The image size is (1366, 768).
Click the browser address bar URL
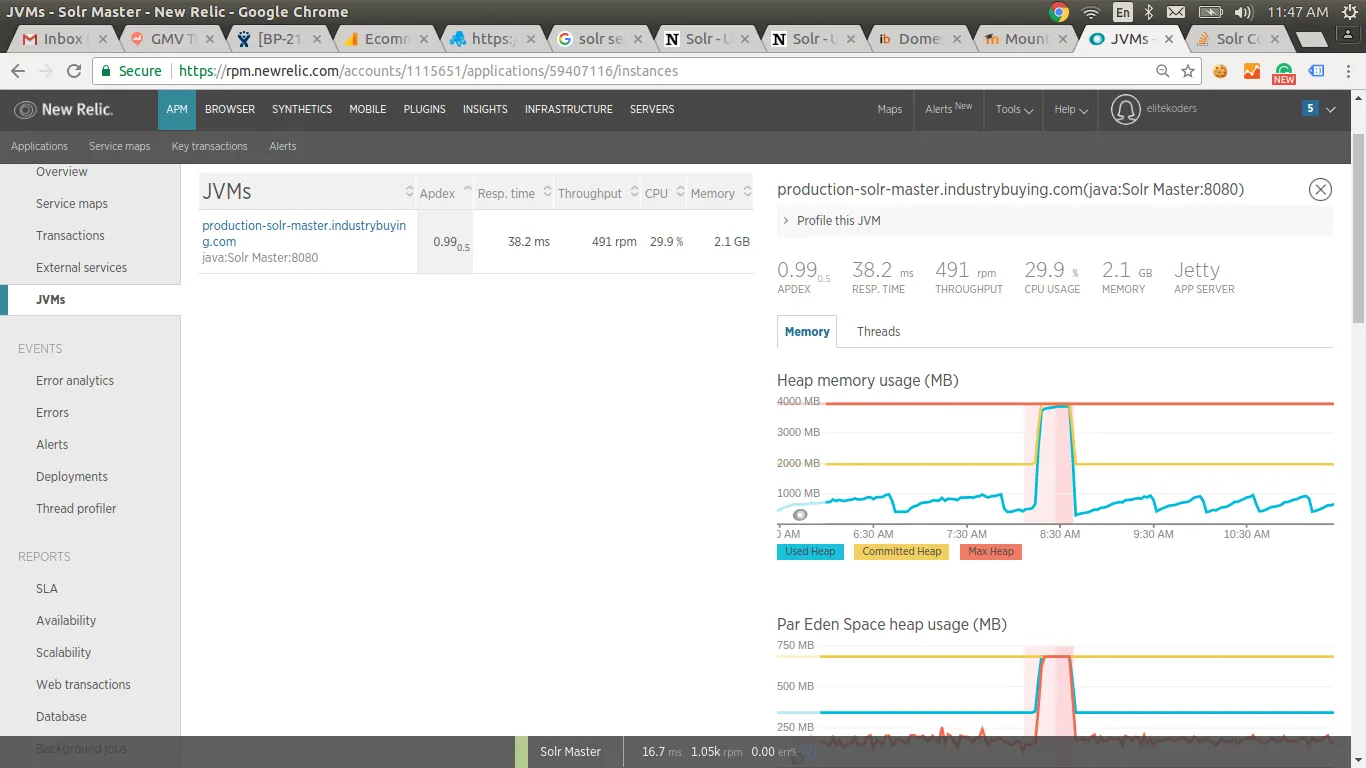[x=429, y=71]
